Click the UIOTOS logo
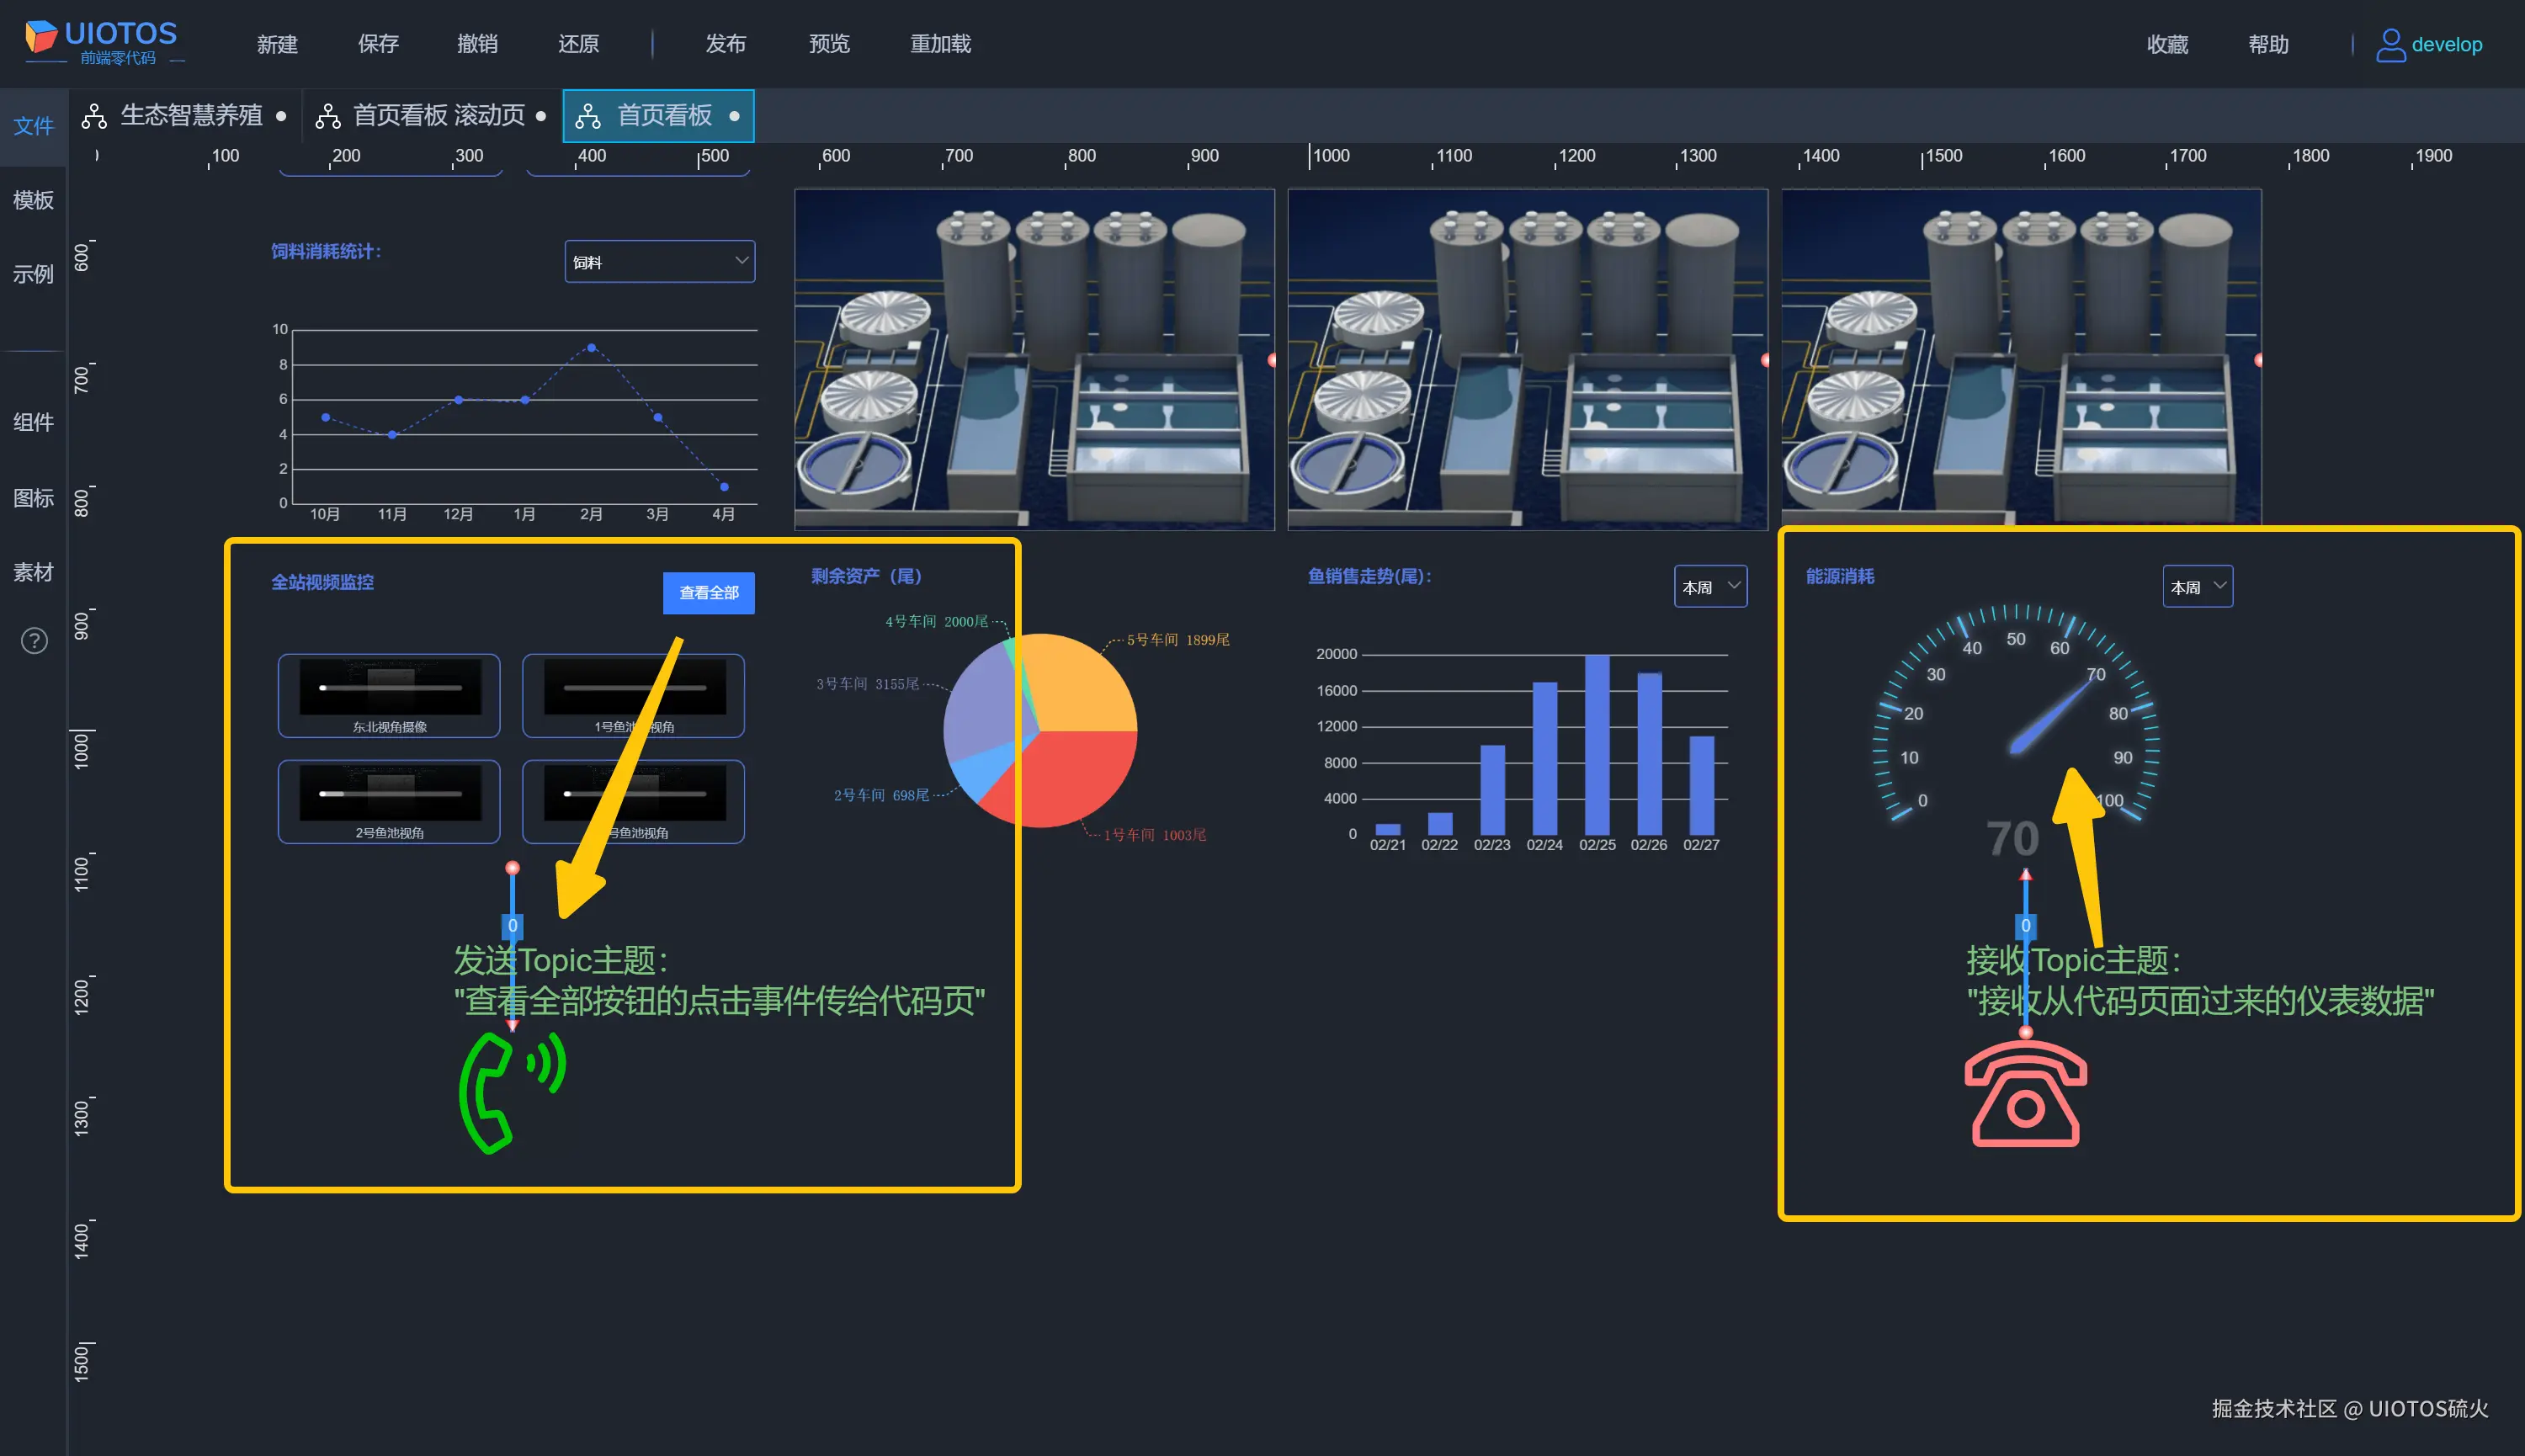Screen dimensions: 2525x1456 (x=100, y=42)
